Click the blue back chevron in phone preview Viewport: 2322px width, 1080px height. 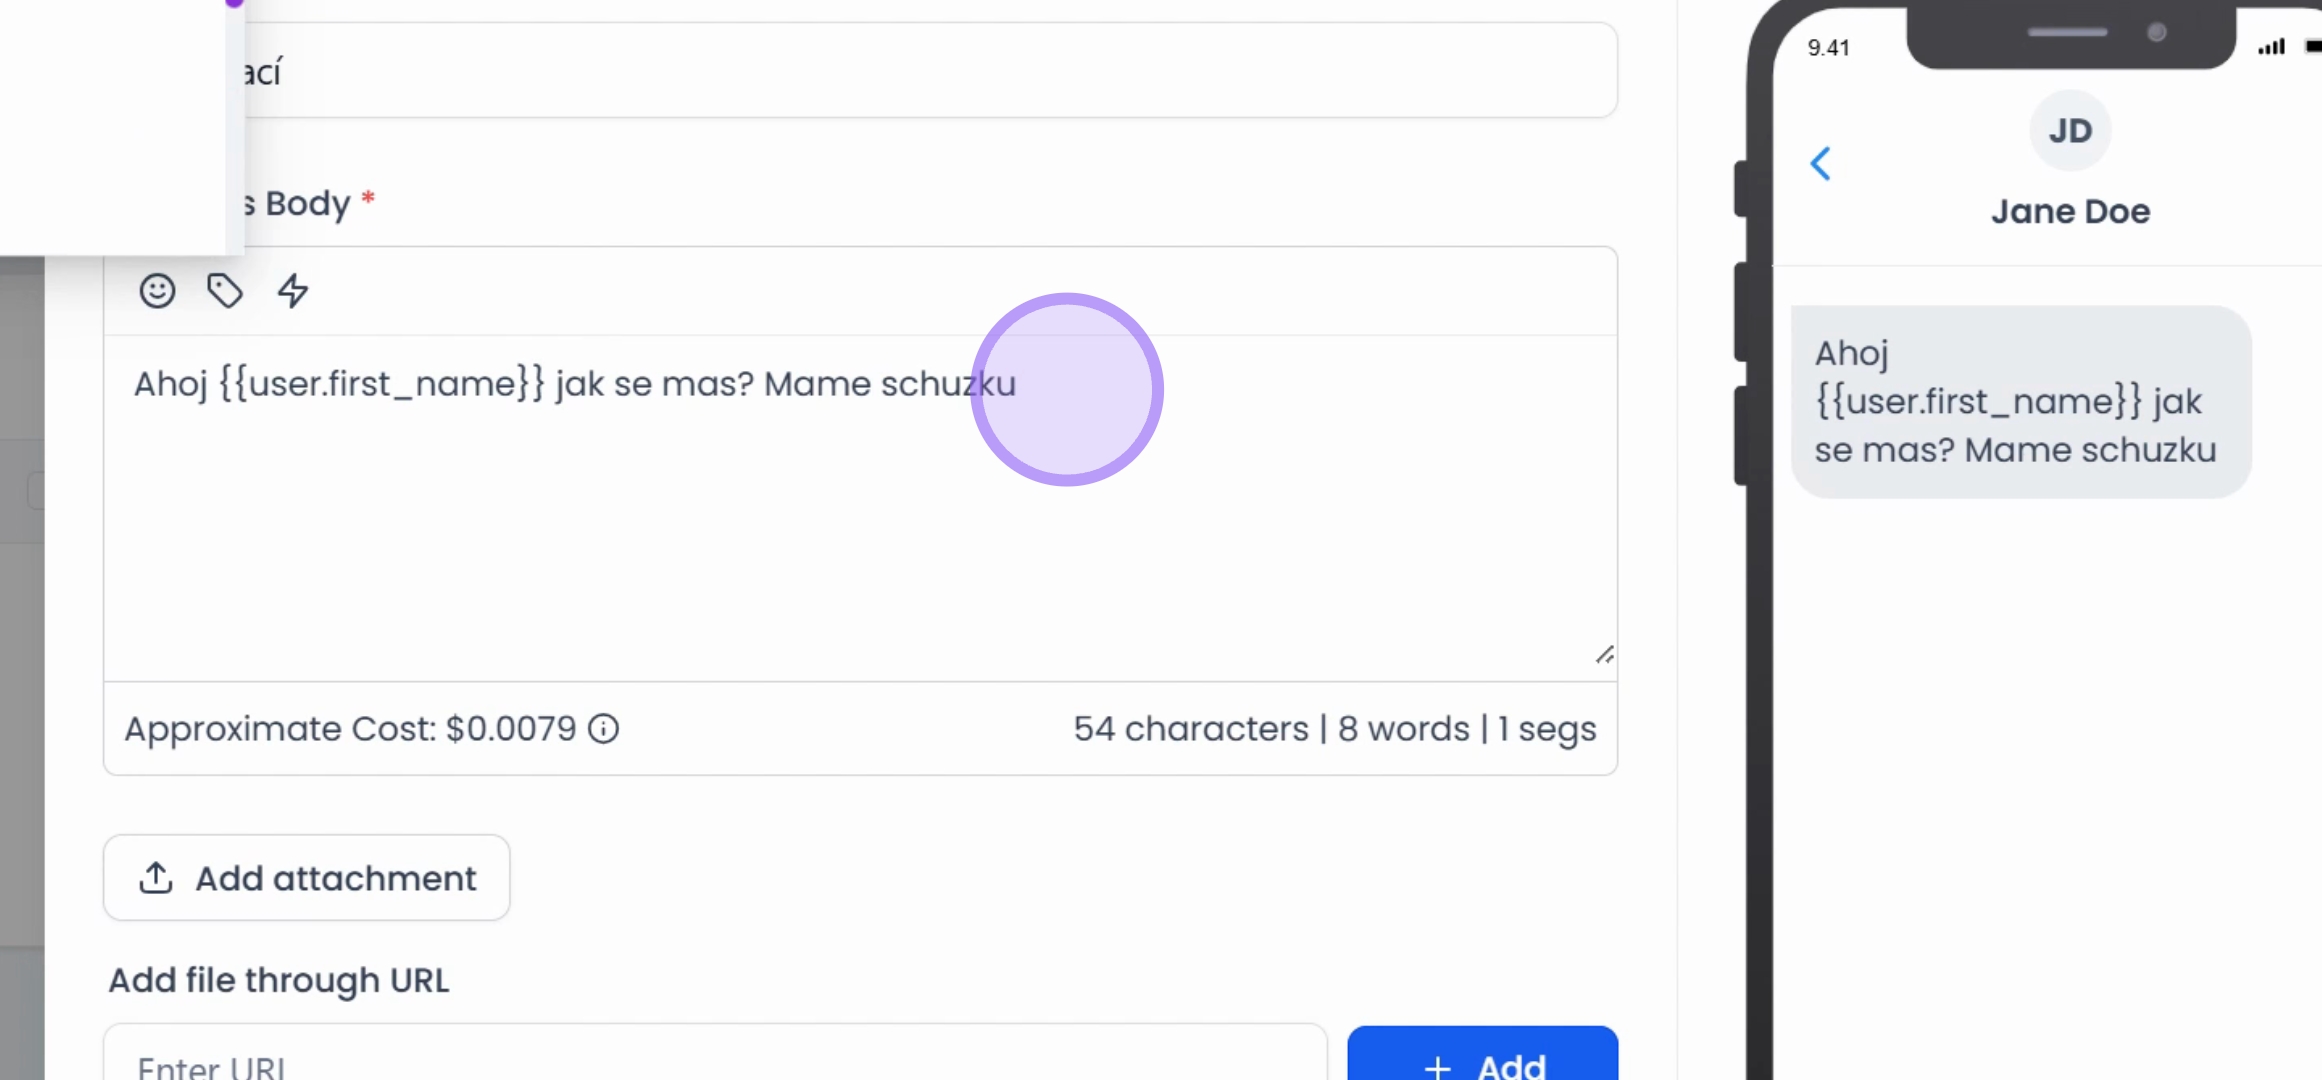coord(1821,164)
